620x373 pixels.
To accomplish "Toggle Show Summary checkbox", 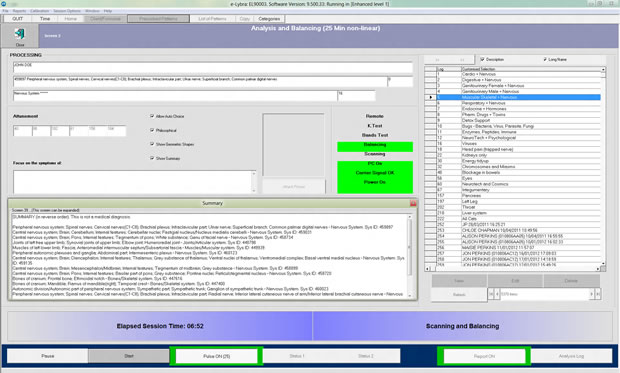I will [152, 158].
